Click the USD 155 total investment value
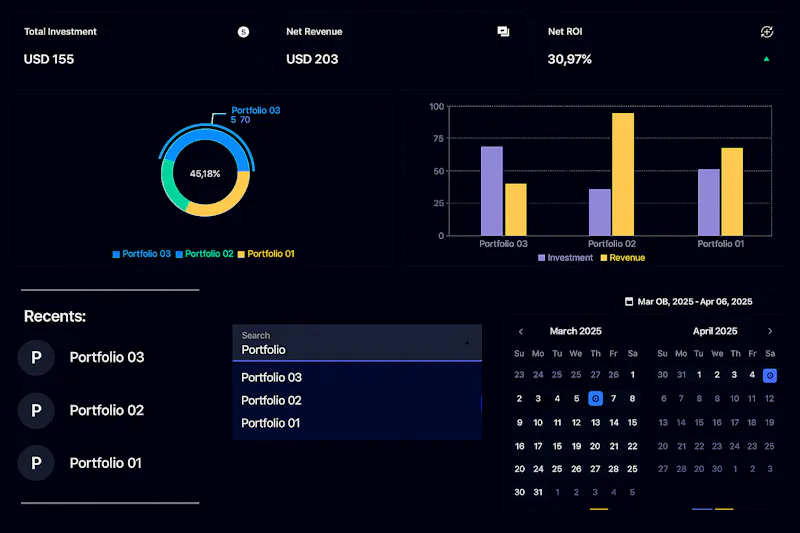 [x=49, y=59]
